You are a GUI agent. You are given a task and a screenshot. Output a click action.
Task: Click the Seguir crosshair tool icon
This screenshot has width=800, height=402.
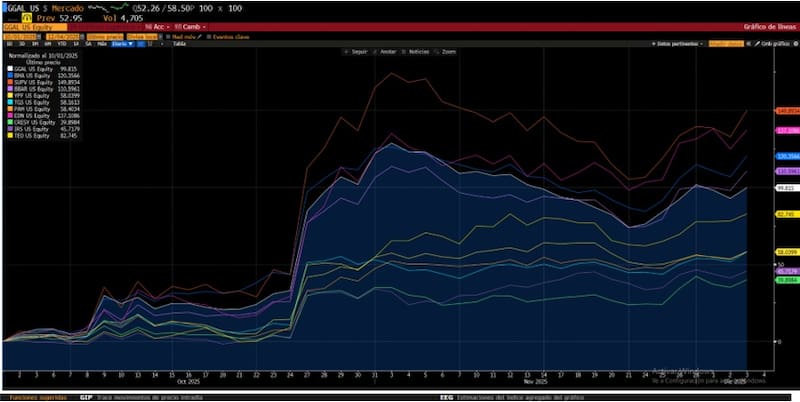pyautogui.click(x=345, y=50)
